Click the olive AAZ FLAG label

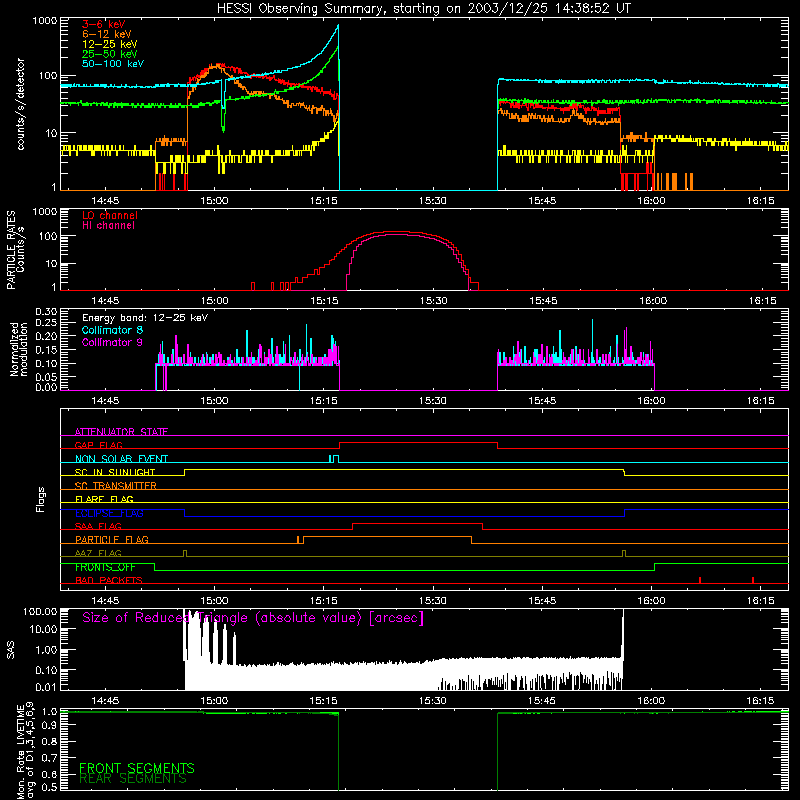click(x=98, y=553)
